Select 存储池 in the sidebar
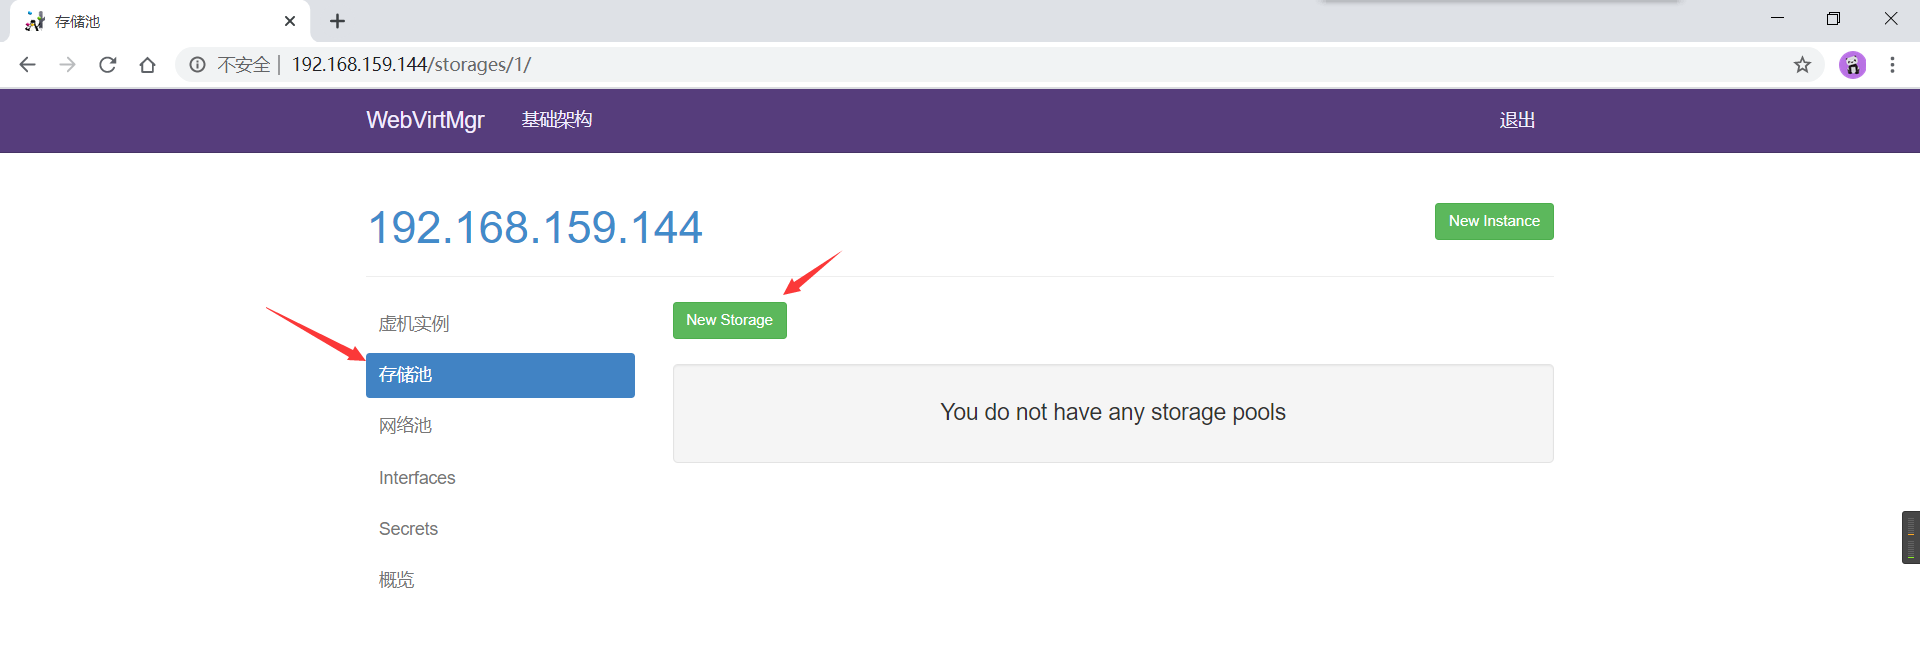The image size is (1920, 657). 500,375
